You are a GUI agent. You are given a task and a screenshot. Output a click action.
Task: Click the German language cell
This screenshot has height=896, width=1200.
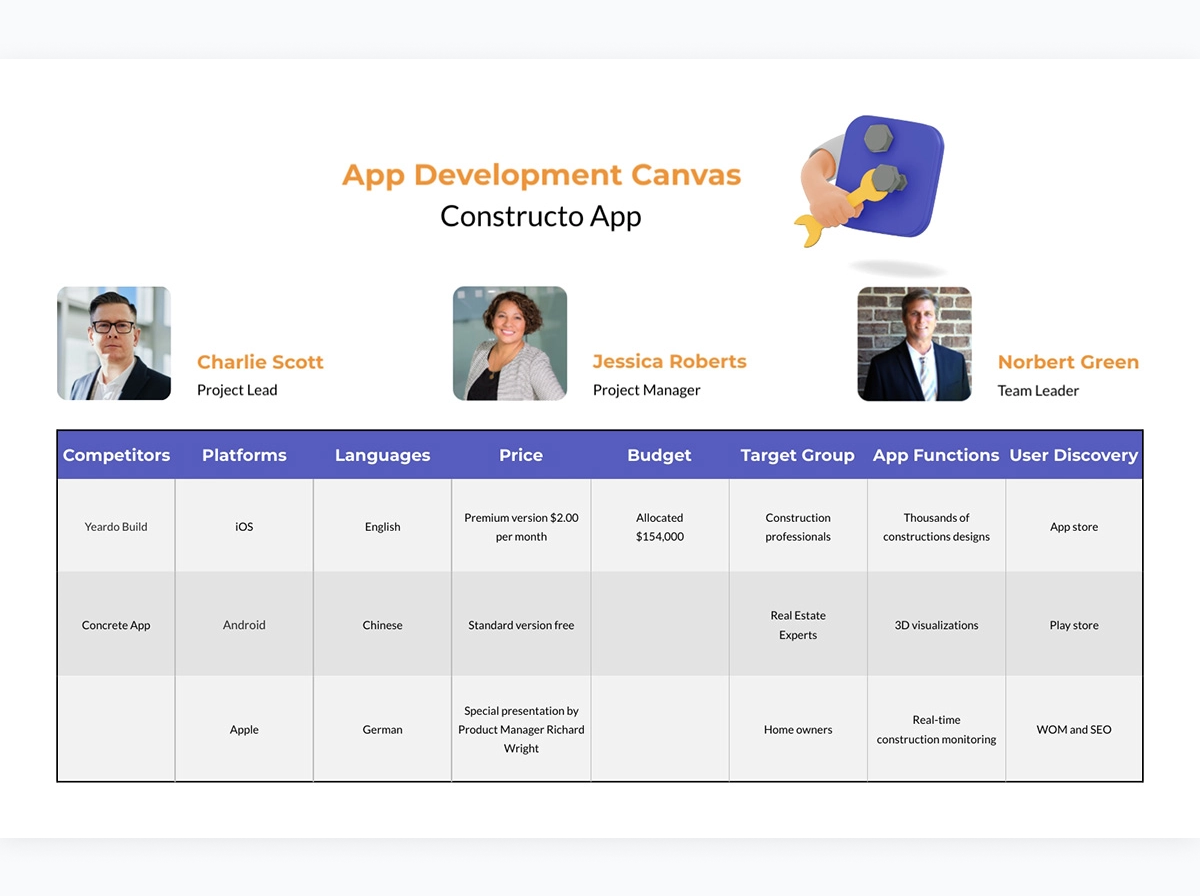point(382,729)
